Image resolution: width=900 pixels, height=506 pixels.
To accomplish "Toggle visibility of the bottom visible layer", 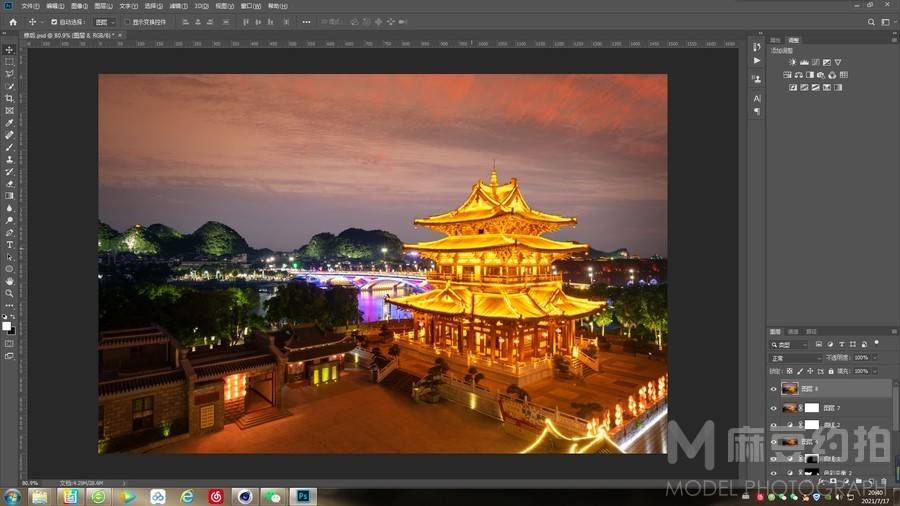I will click(774, 473).
